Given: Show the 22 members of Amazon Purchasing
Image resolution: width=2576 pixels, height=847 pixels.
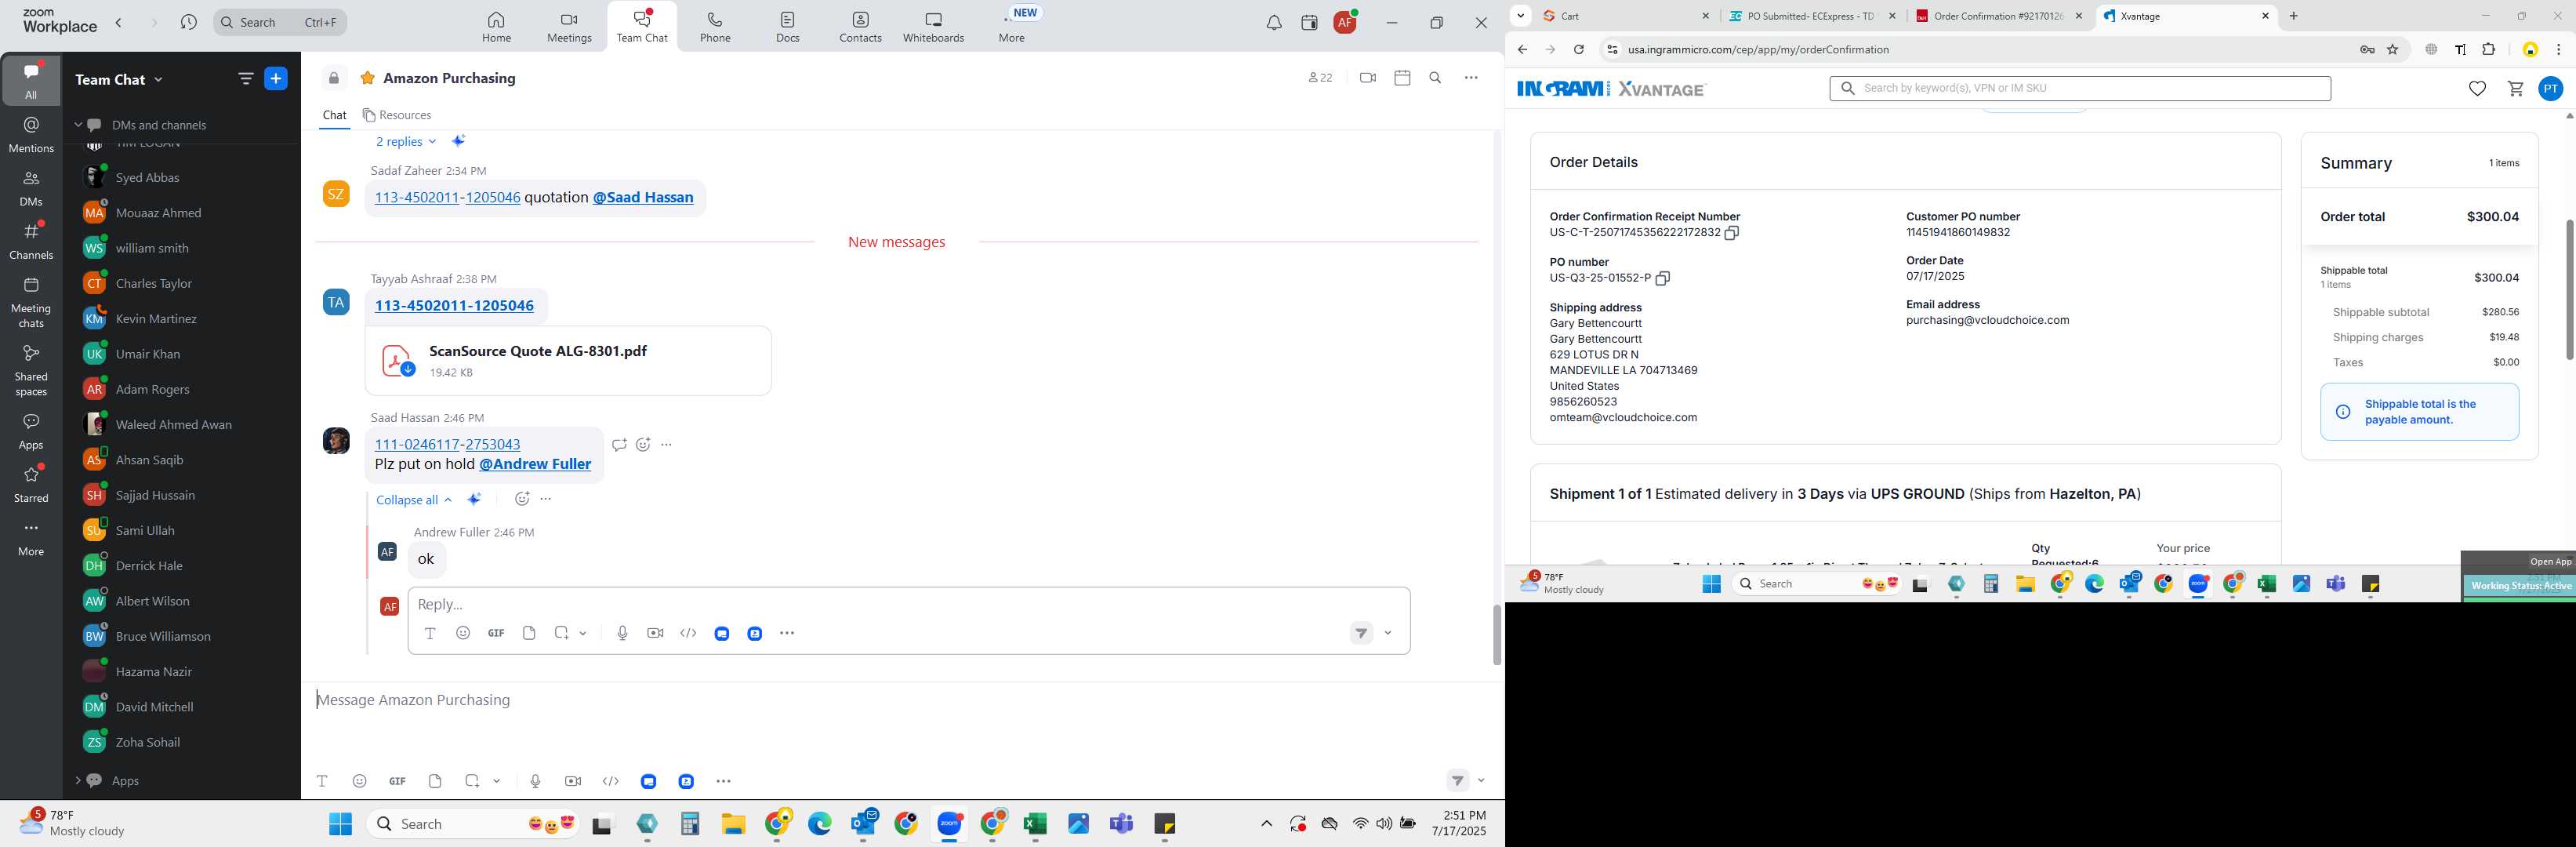Looking at the screenshot, I should coord(1320,78).
